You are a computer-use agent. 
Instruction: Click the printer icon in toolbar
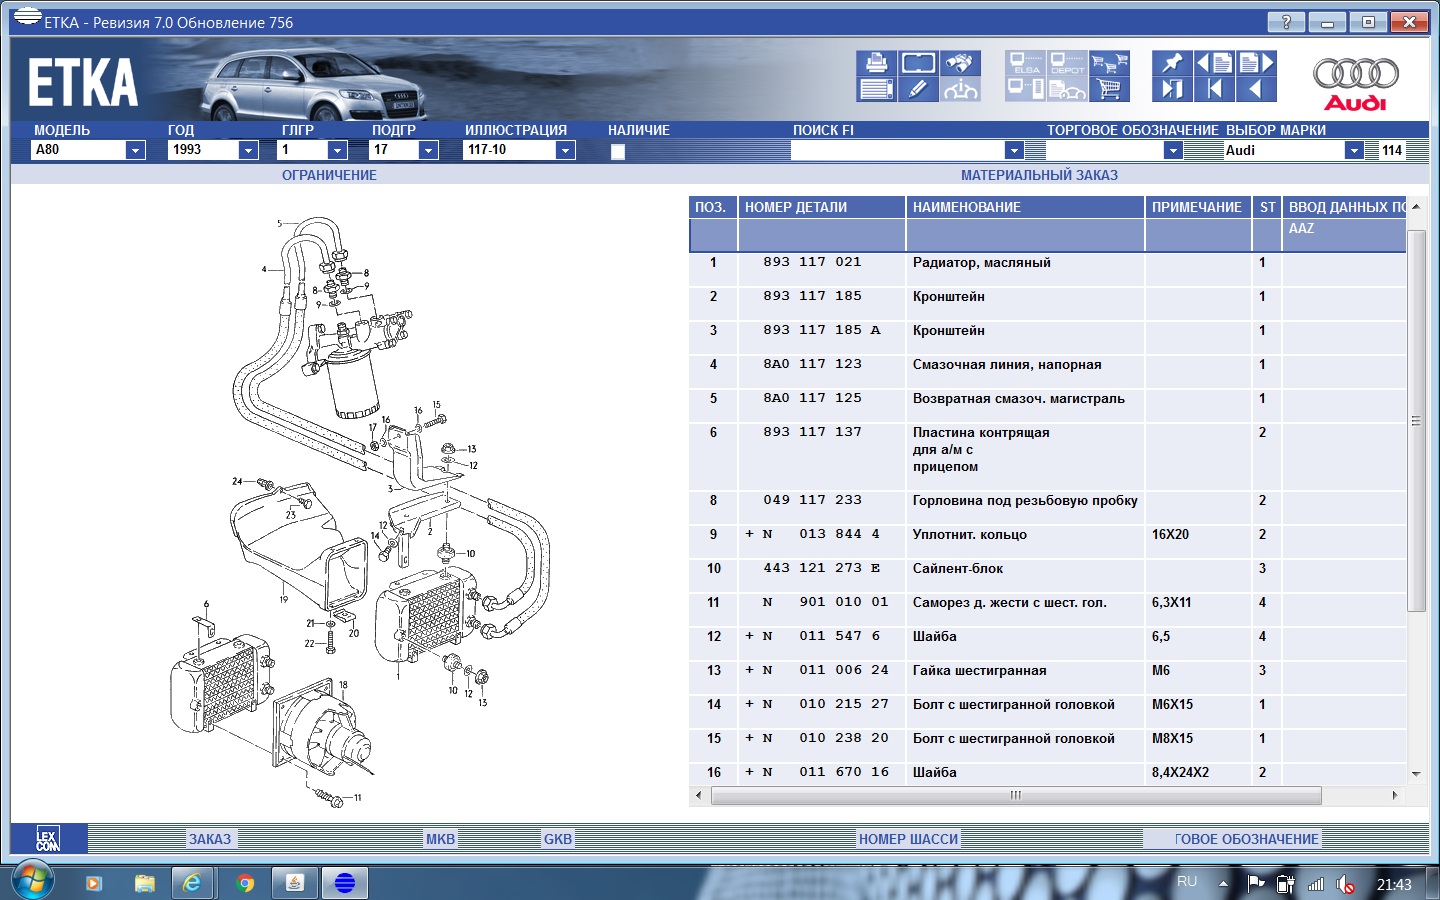(876, 63)
